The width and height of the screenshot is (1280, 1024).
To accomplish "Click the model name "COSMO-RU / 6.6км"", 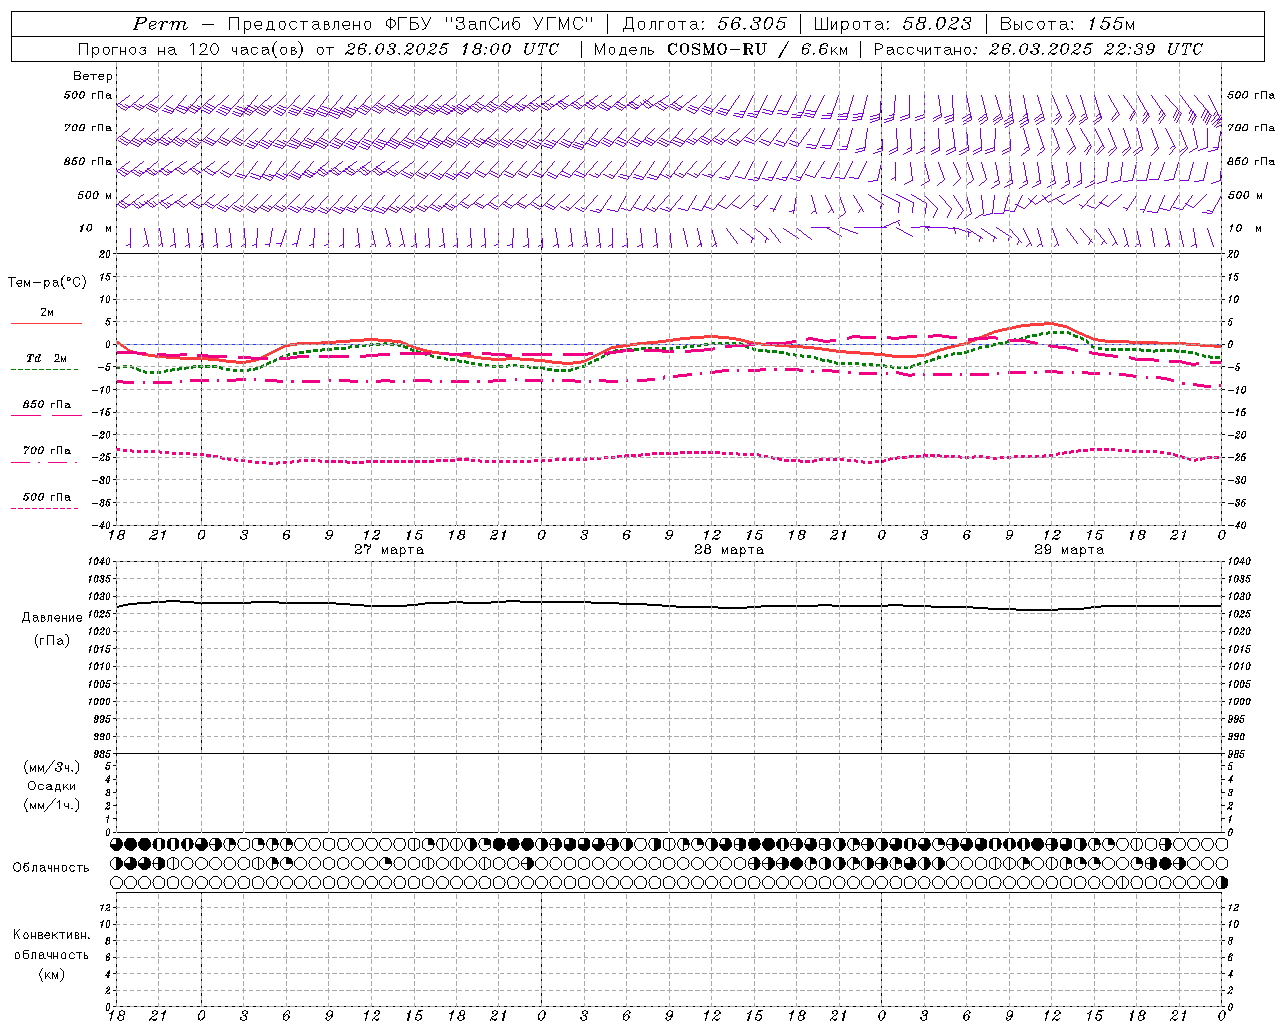I will (757, 49).
